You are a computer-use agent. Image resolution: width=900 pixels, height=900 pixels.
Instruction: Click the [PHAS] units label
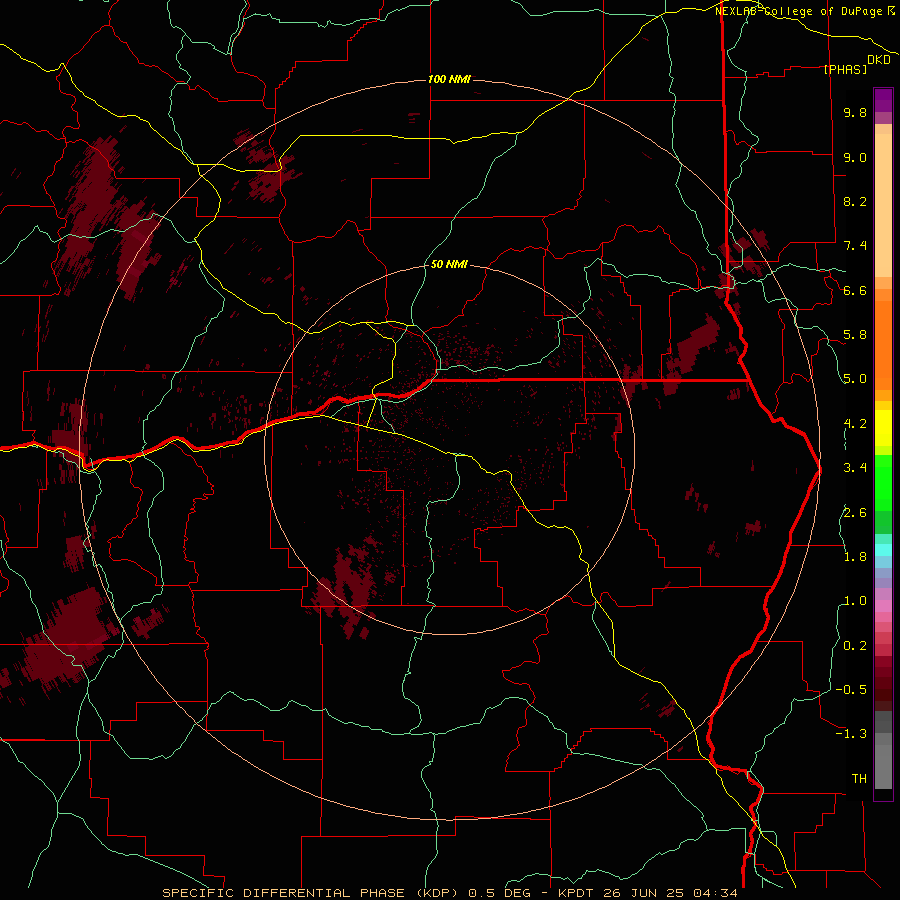click(x=845, y=69)
